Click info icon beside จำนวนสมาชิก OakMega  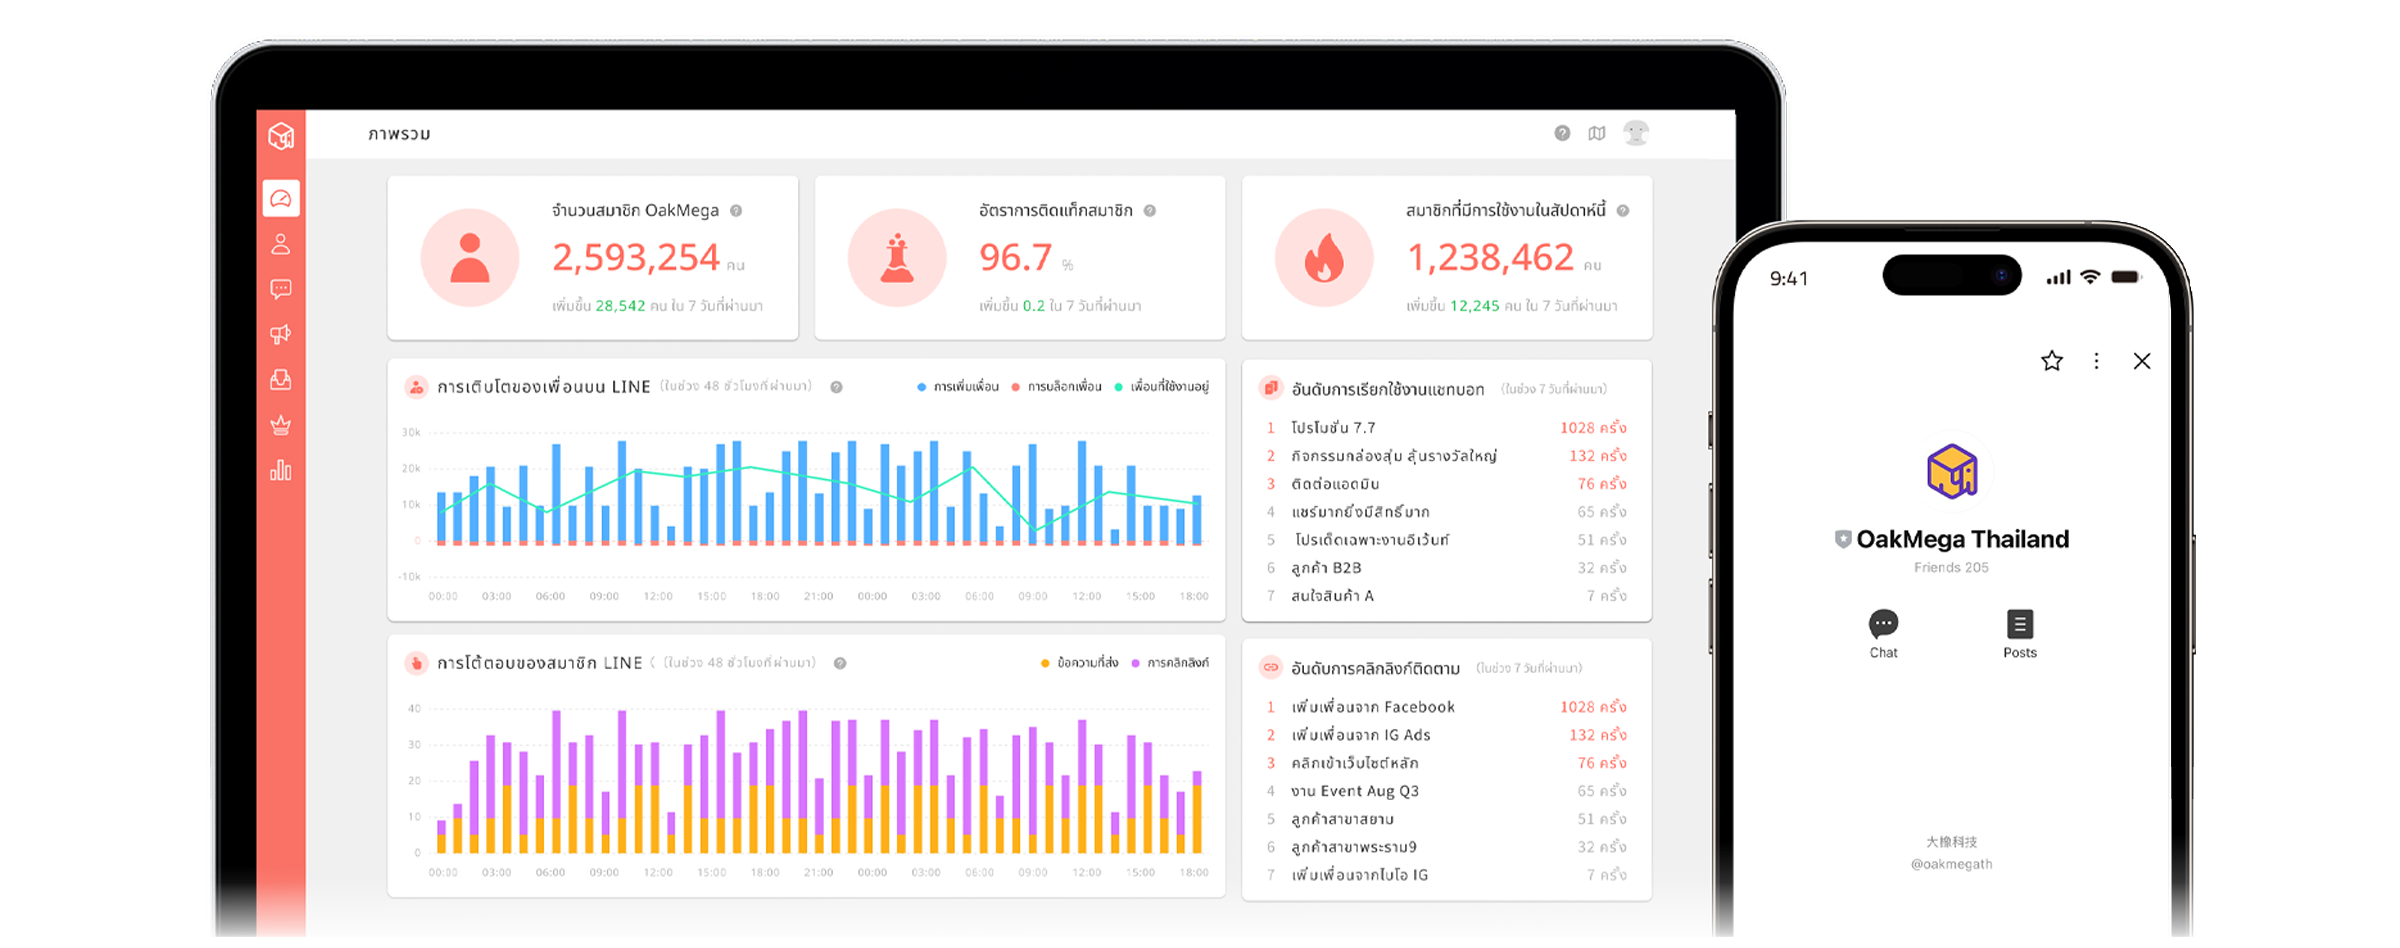[736, 211]
